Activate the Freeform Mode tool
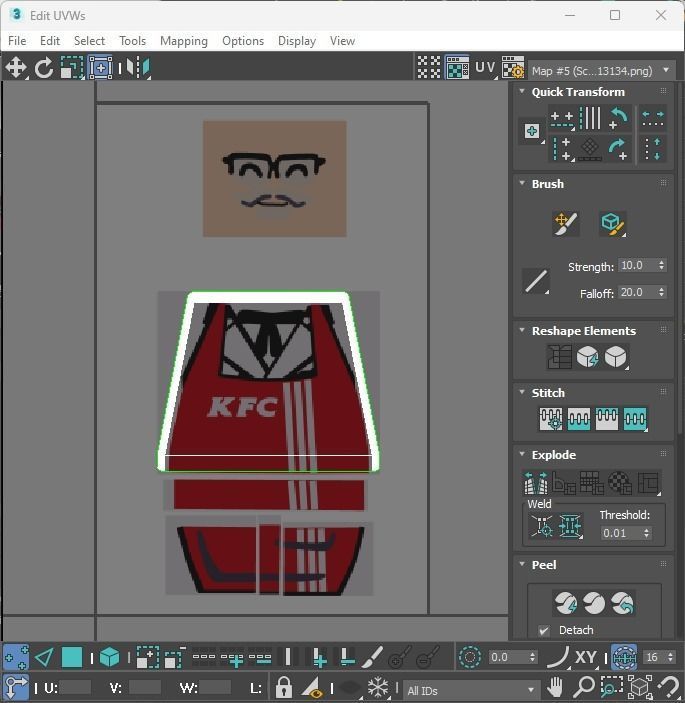The height and width of the screenshot is (703, 685). click(100, 68)
